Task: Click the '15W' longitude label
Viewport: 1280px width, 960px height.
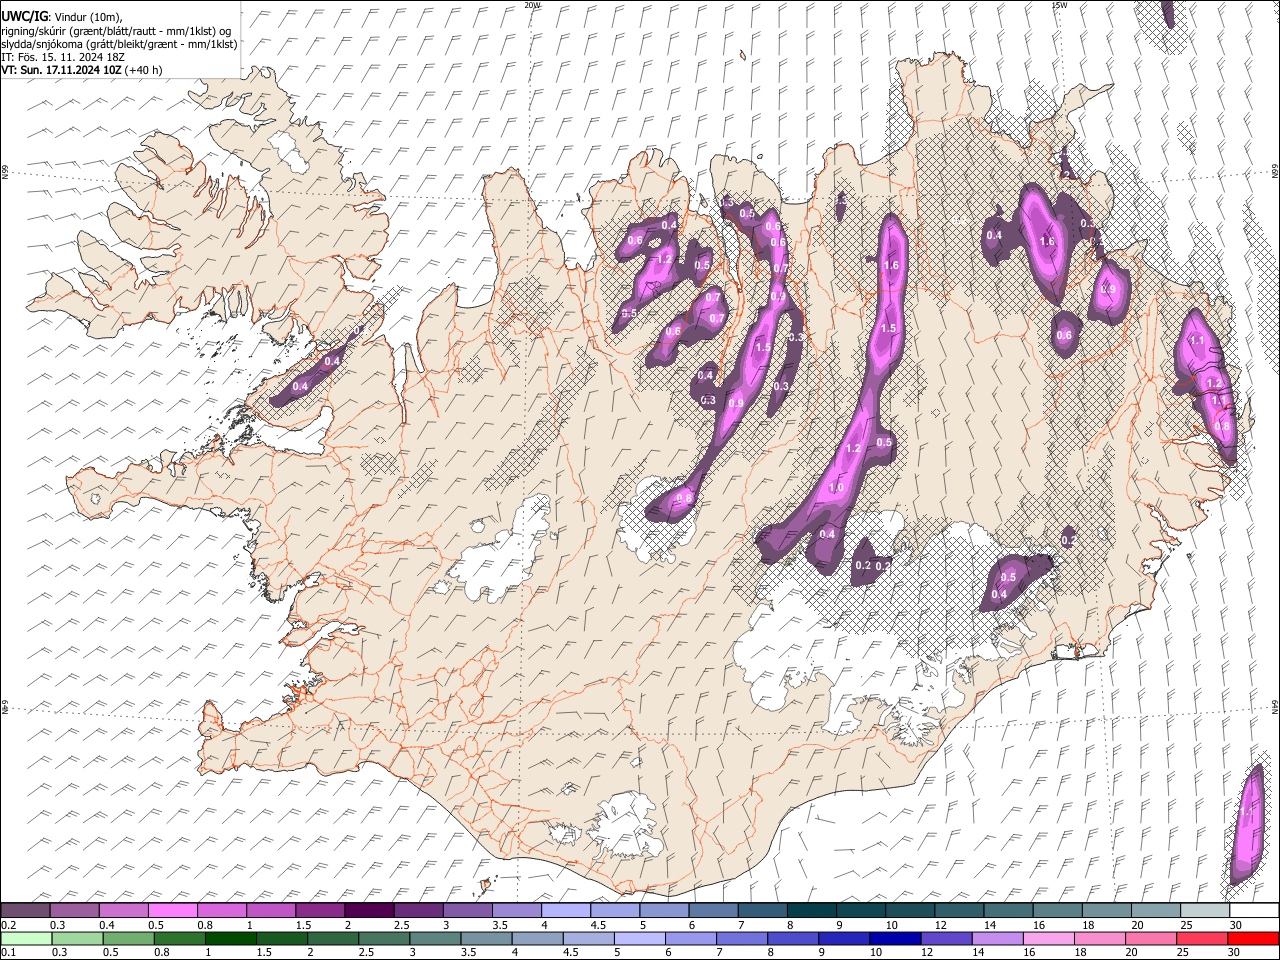Action: click(x=1059, y=5)
